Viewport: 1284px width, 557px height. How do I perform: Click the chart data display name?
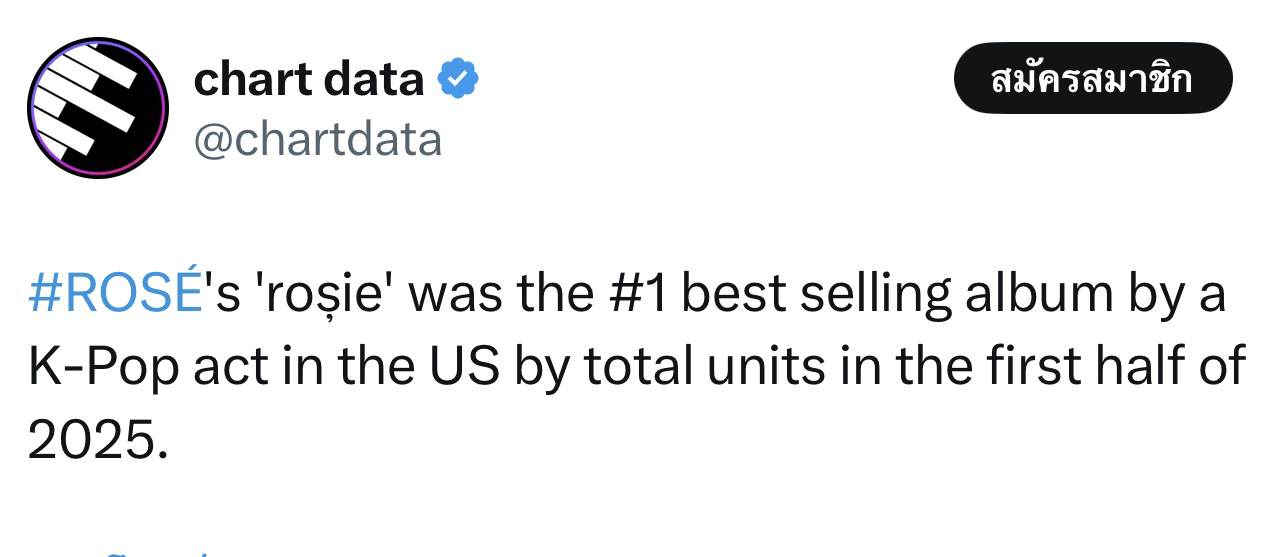pyautogui.click(x=308, y=78)
